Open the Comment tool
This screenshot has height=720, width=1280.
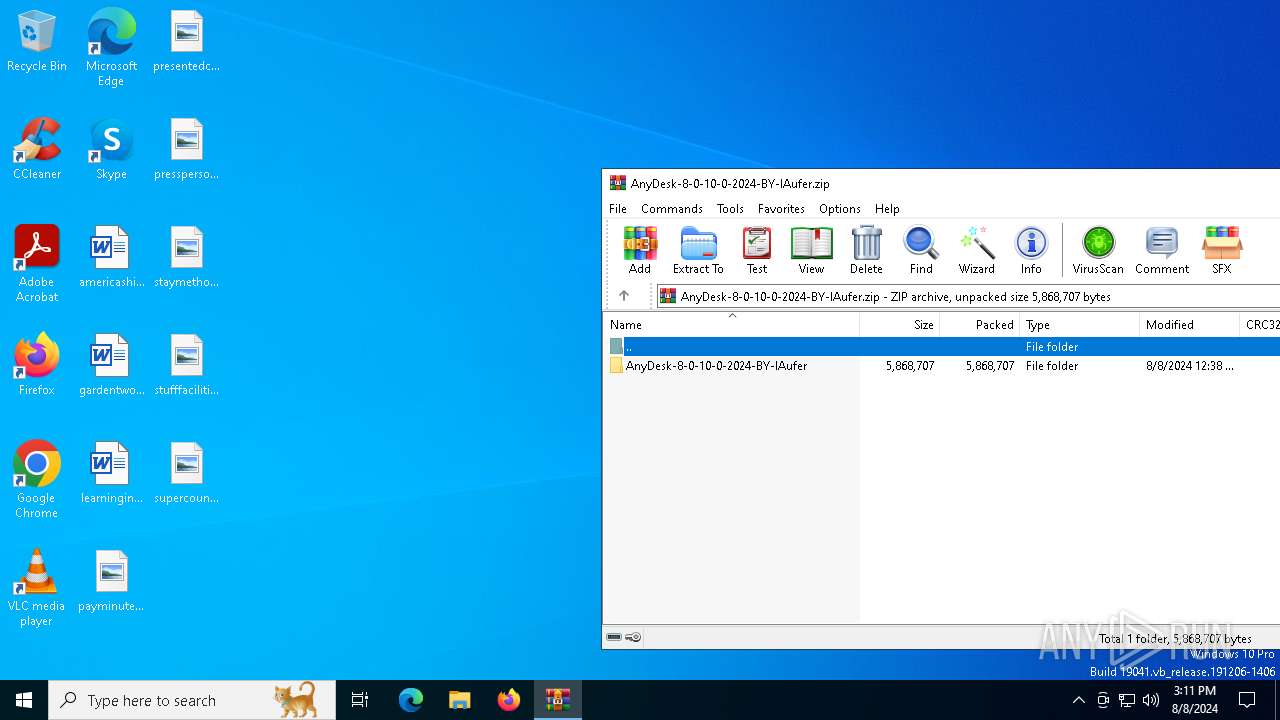1162,250
